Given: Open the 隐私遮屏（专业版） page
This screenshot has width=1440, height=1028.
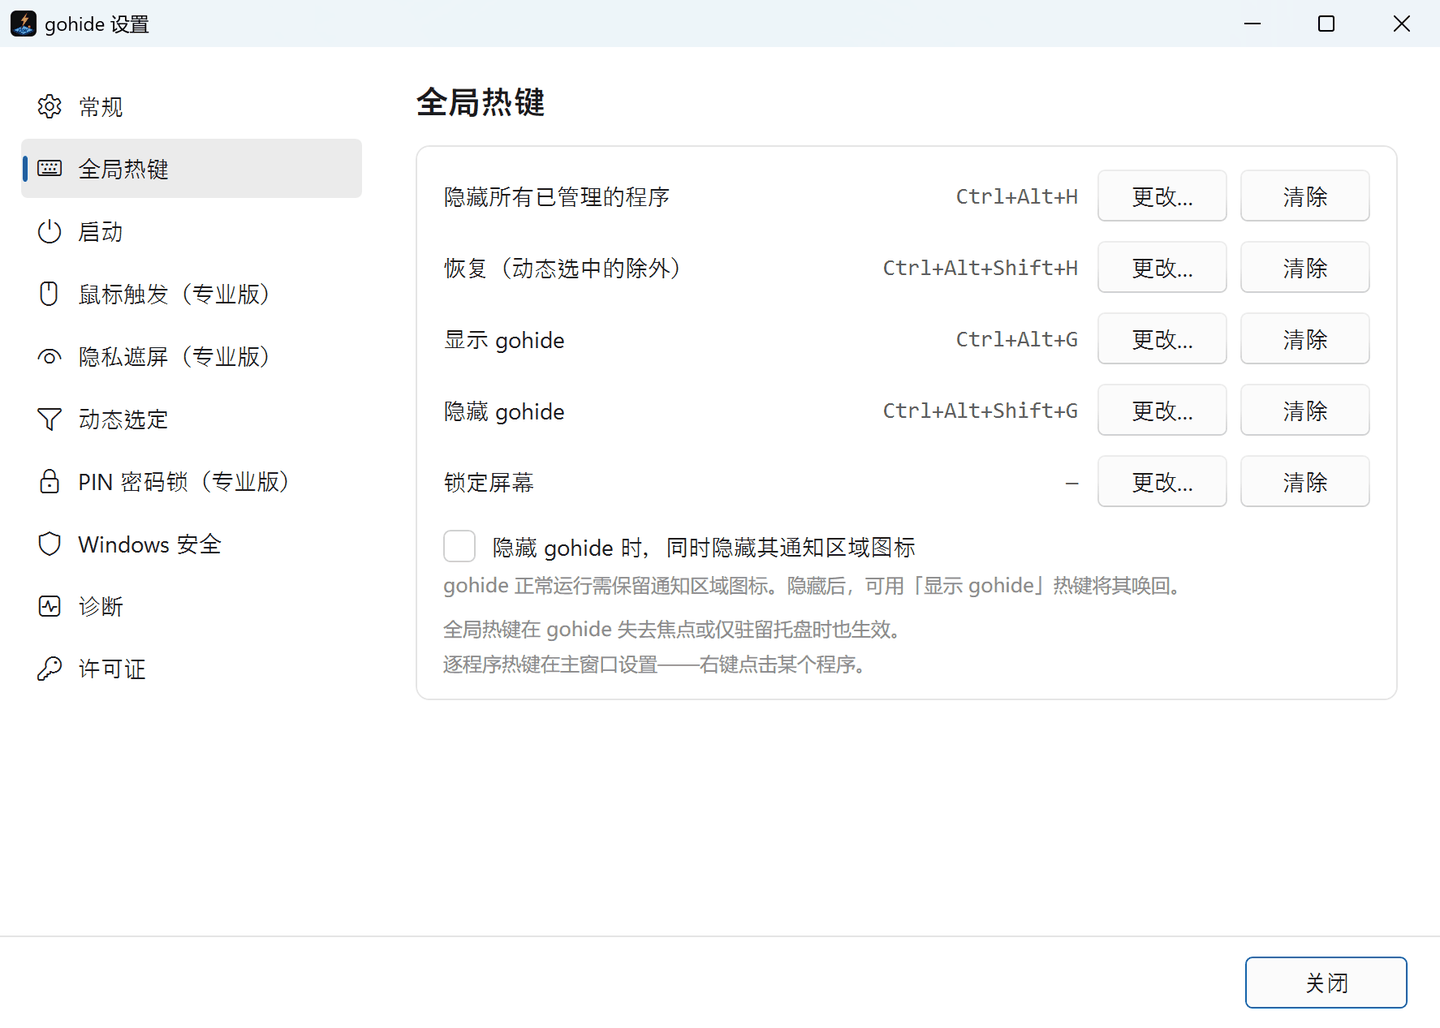Looking at the screenshot, I should 191,356.
